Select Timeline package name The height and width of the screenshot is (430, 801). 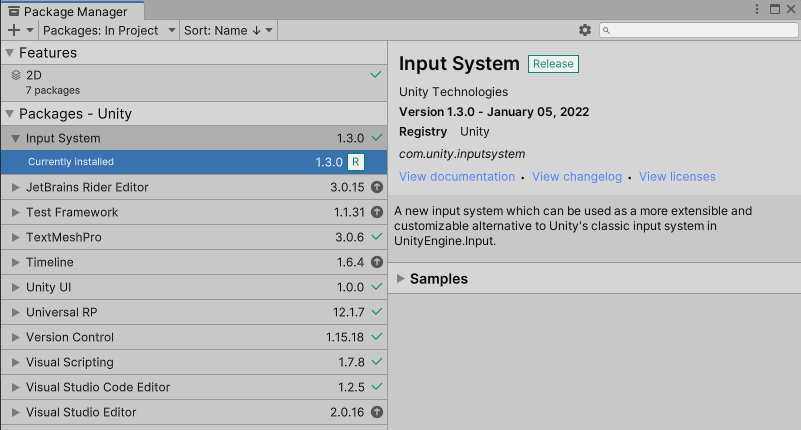click(50, 262)
